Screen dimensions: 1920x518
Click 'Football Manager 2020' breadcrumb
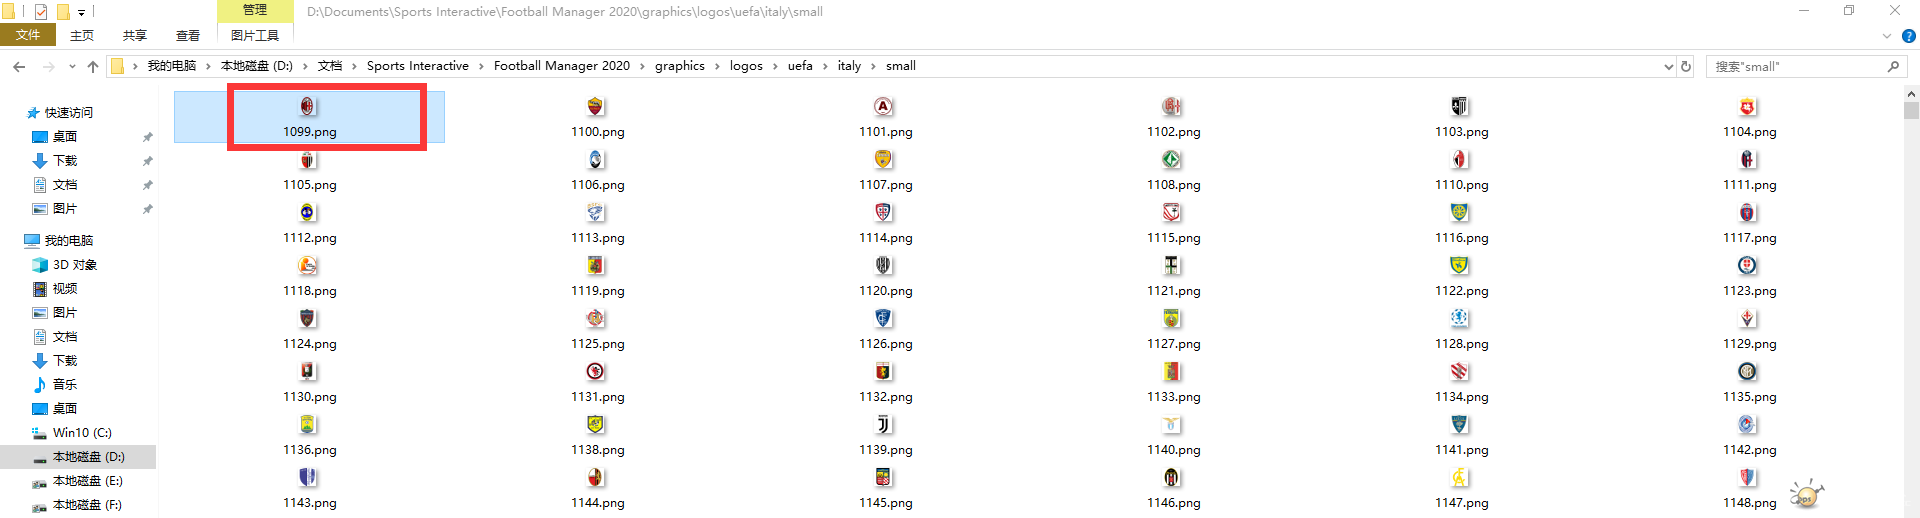[562, 66]
